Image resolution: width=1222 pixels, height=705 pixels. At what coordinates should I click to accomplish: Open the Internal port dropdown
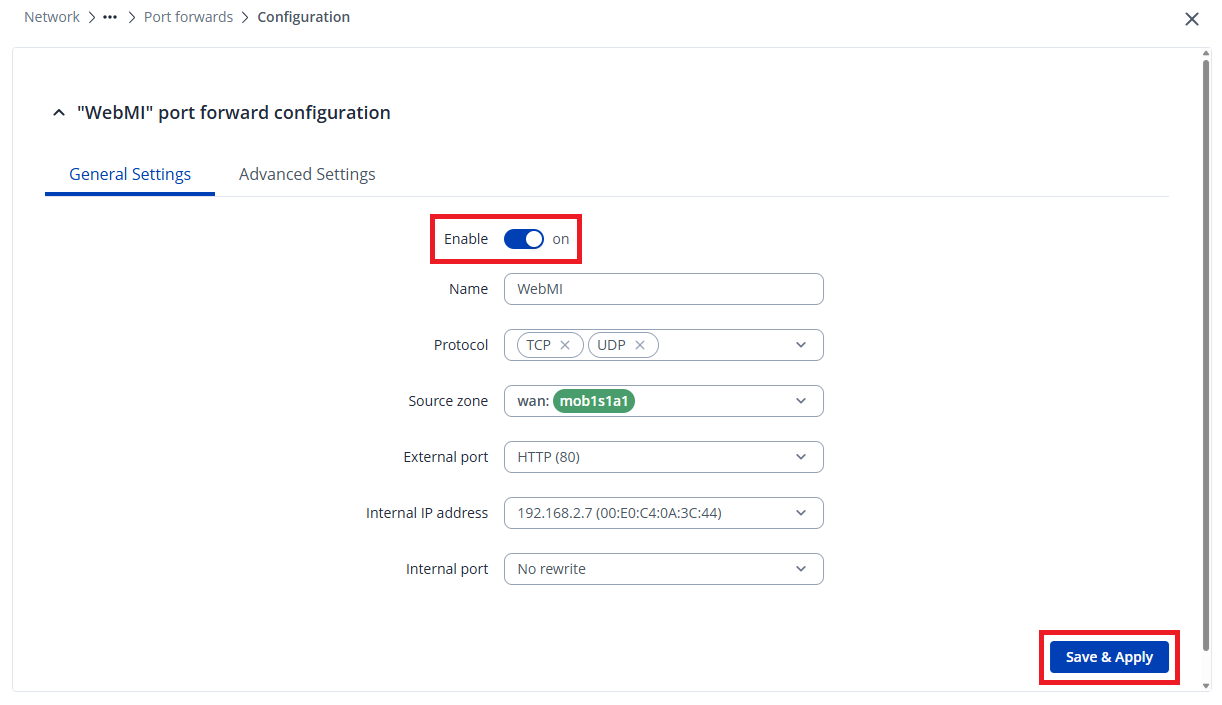tap(801, 569)
